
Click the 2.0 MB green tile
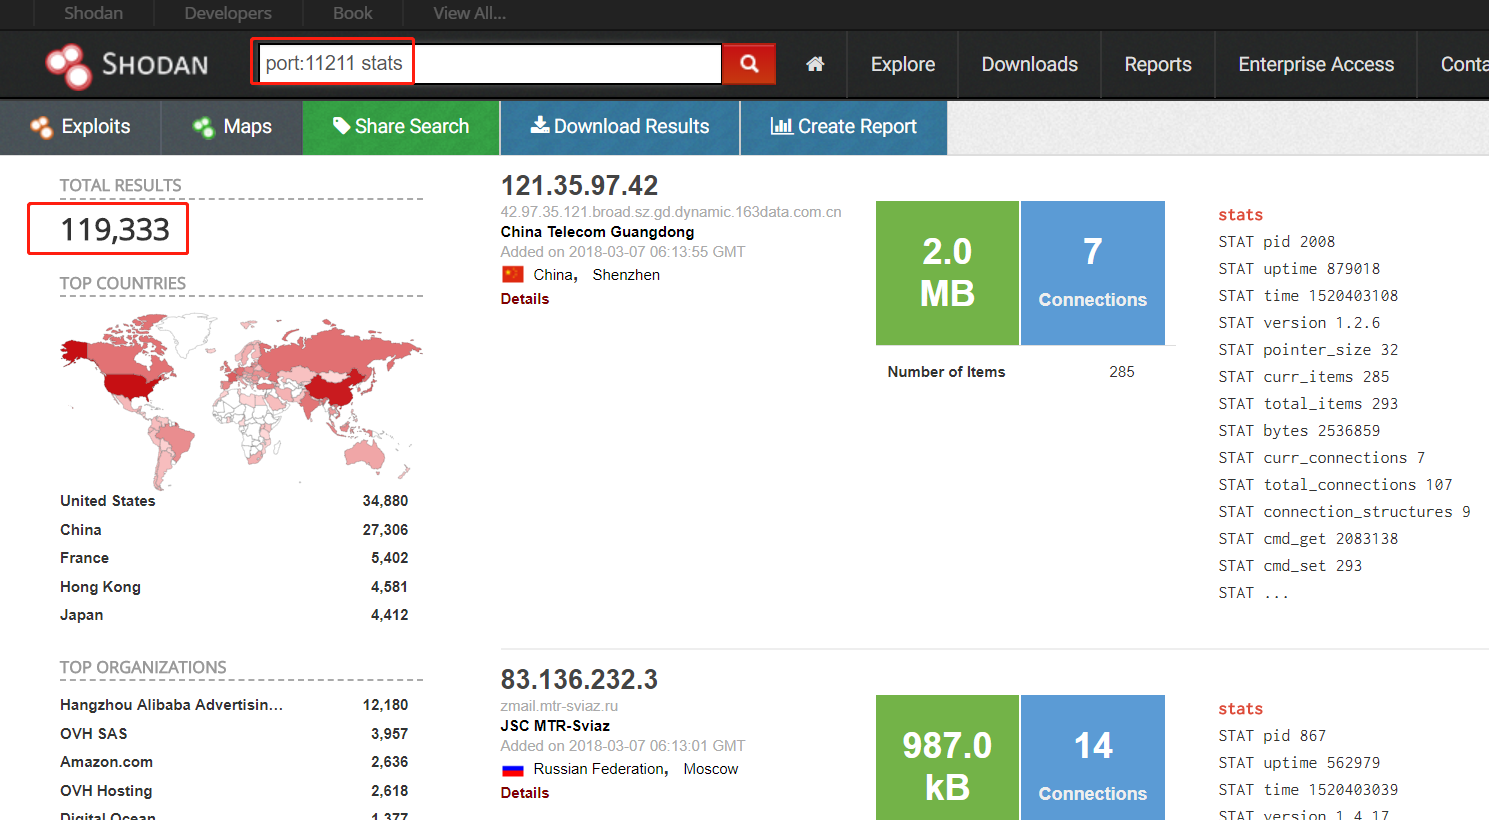point(947,273)
